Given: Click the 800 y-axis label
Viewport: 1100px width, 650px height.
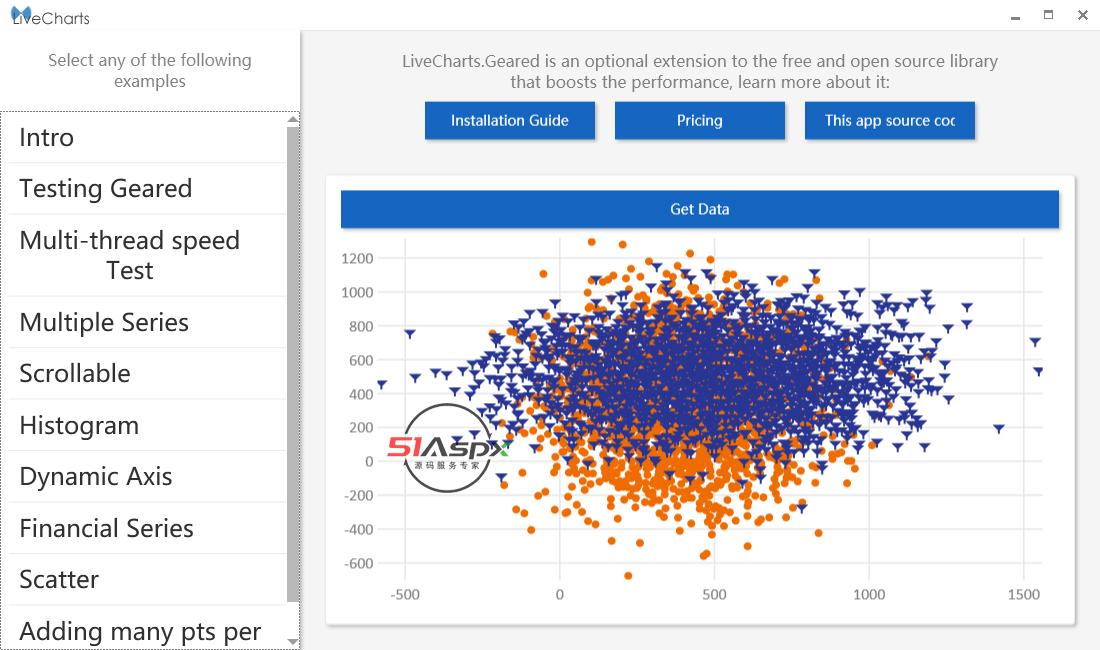Looking at the screenshot, I should tap(361, 327).
